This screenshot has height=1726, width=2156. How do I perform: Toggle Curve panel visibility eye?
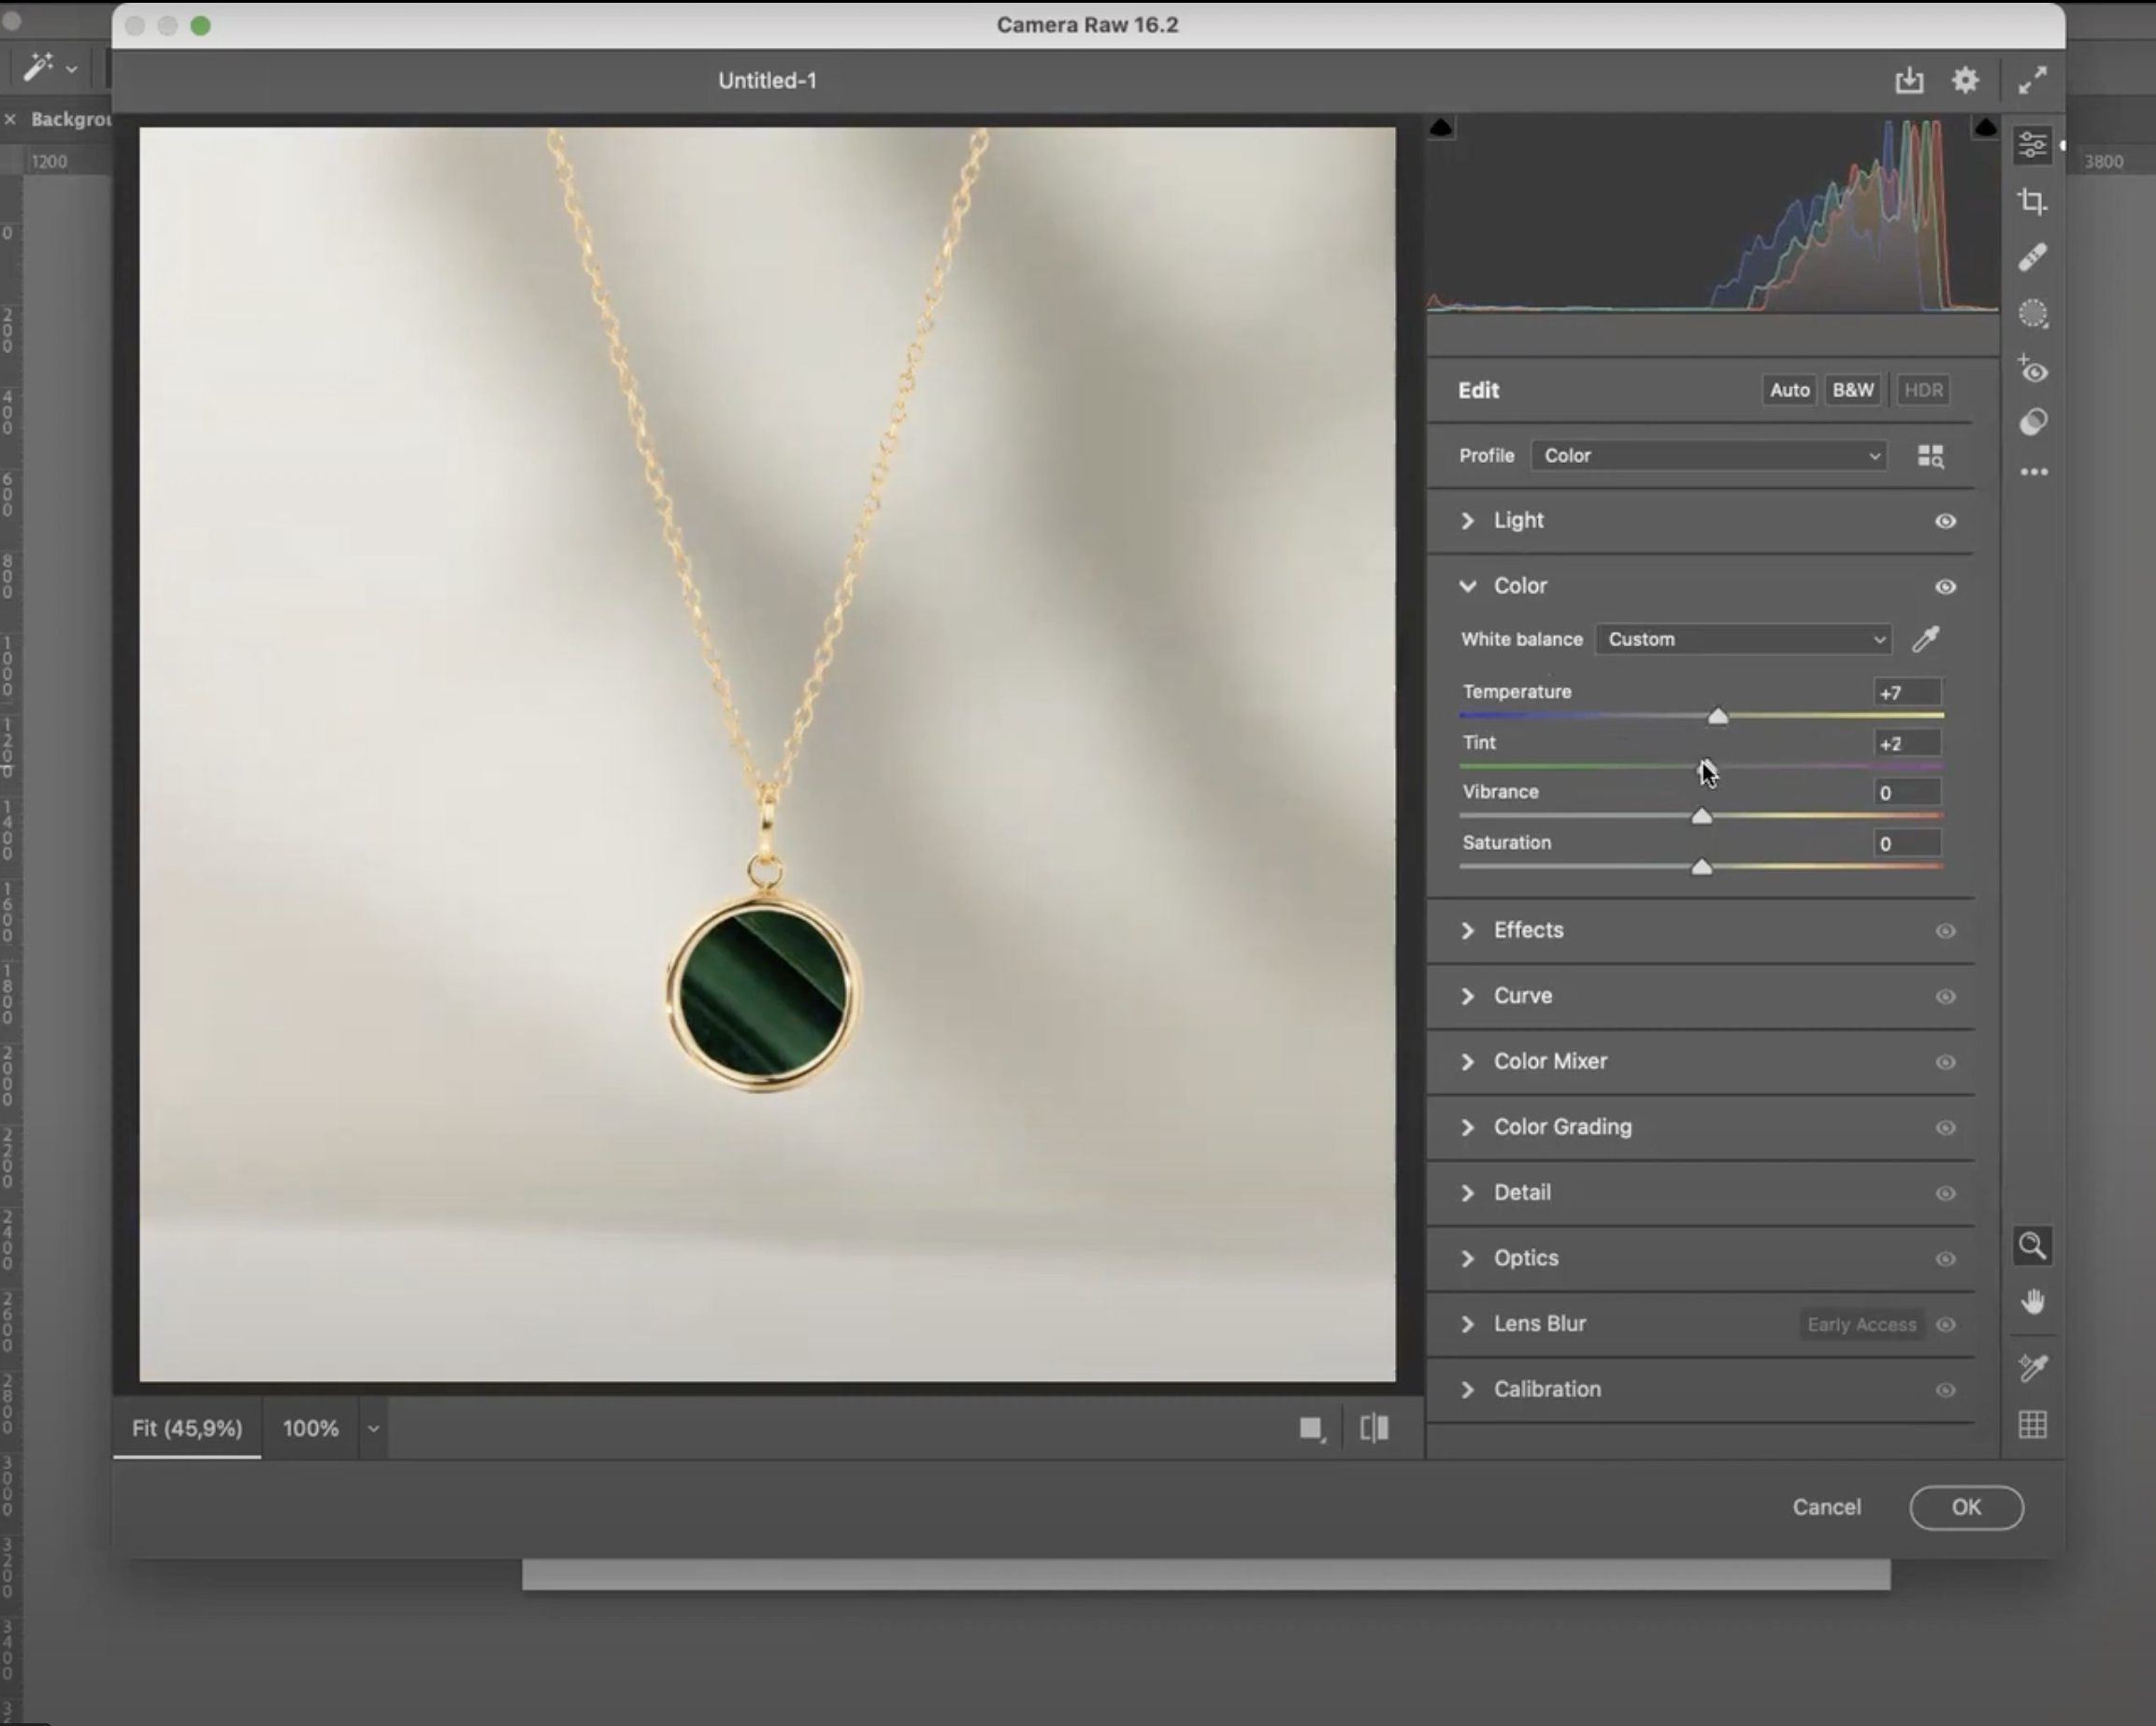(1945, 997)
